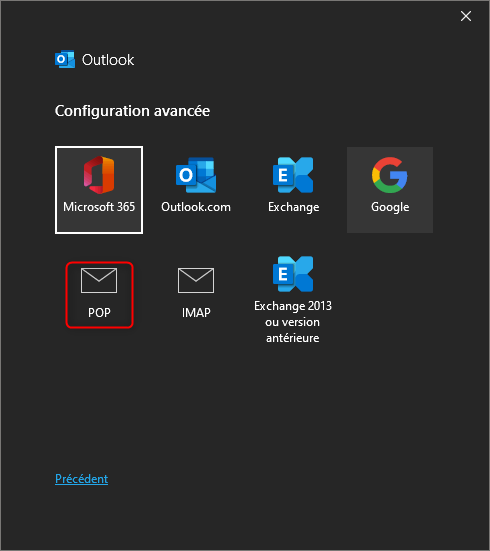Close the Outlook setup dialog
490x551 pixels.
(466, 16)
